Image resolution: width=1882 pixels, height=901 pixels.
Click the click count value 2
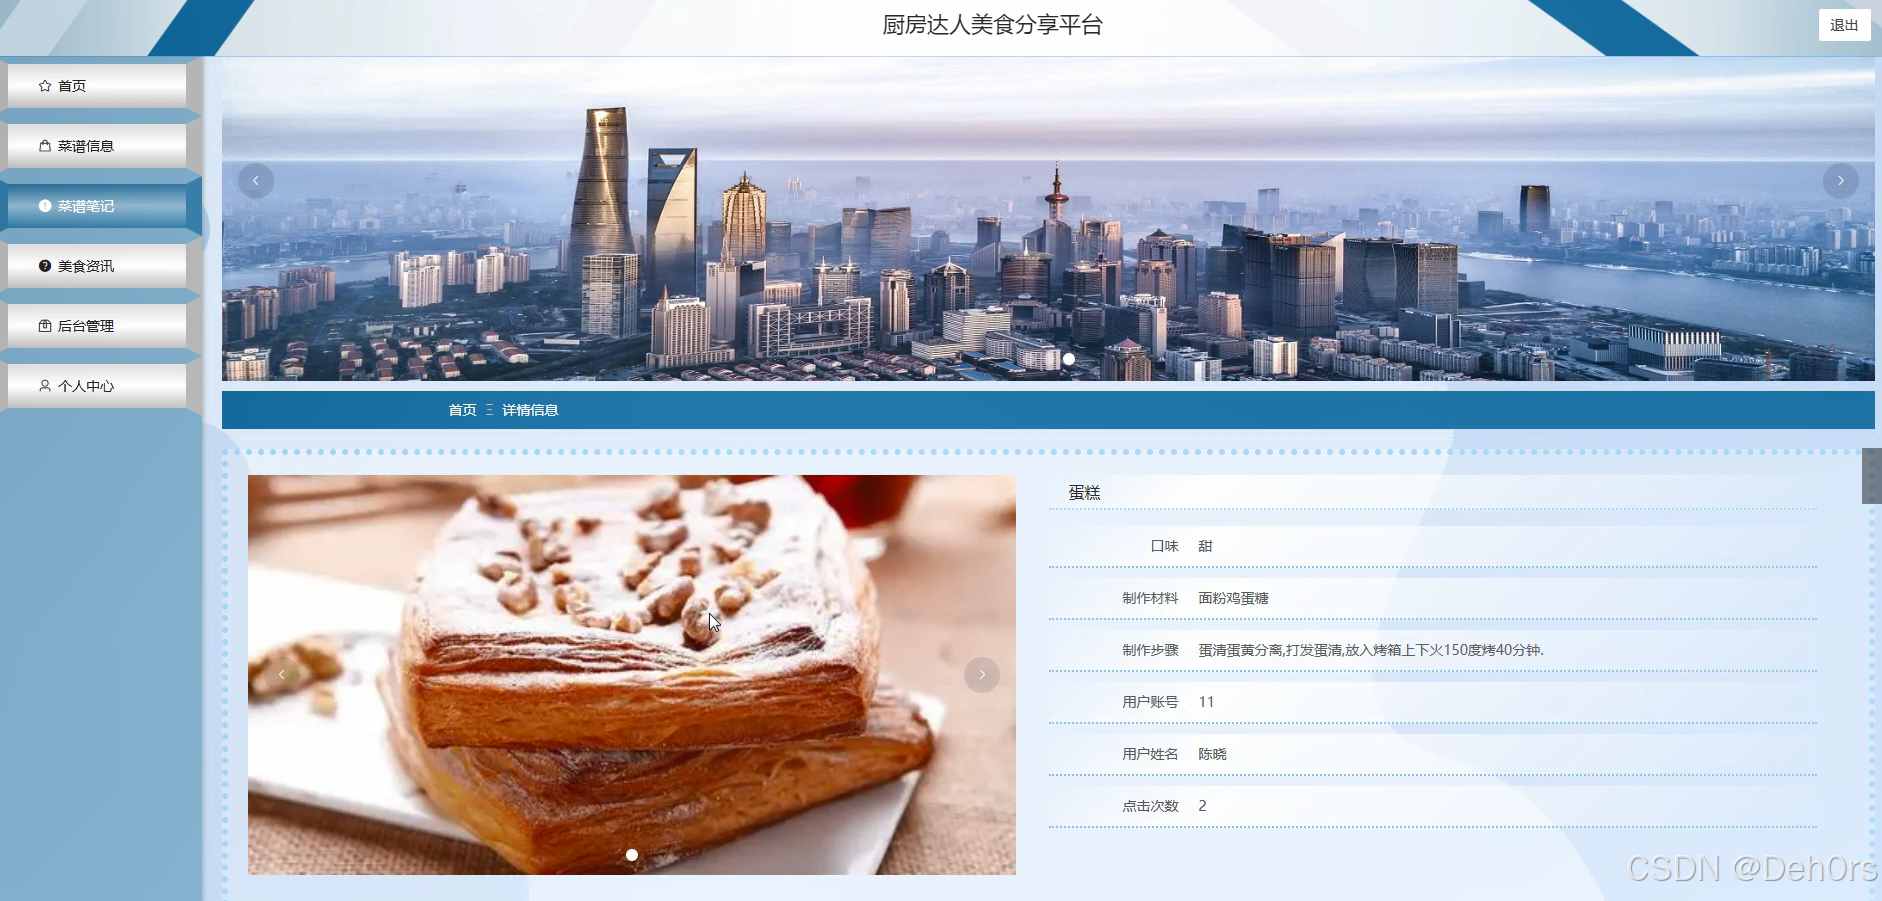pyautogui.click(x=1202, y=806)
